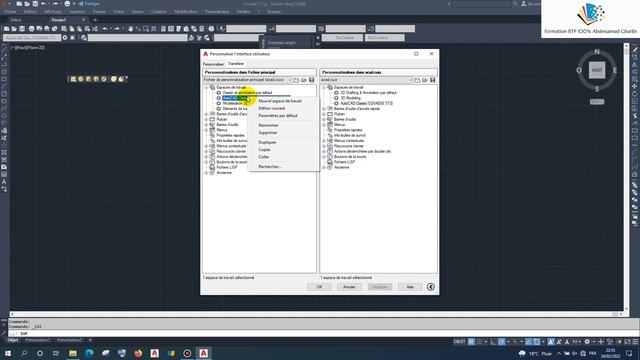This screenshot has height=360, width=640.
Task: Open workspace switching gear in status bar
Action: point(587,342)
